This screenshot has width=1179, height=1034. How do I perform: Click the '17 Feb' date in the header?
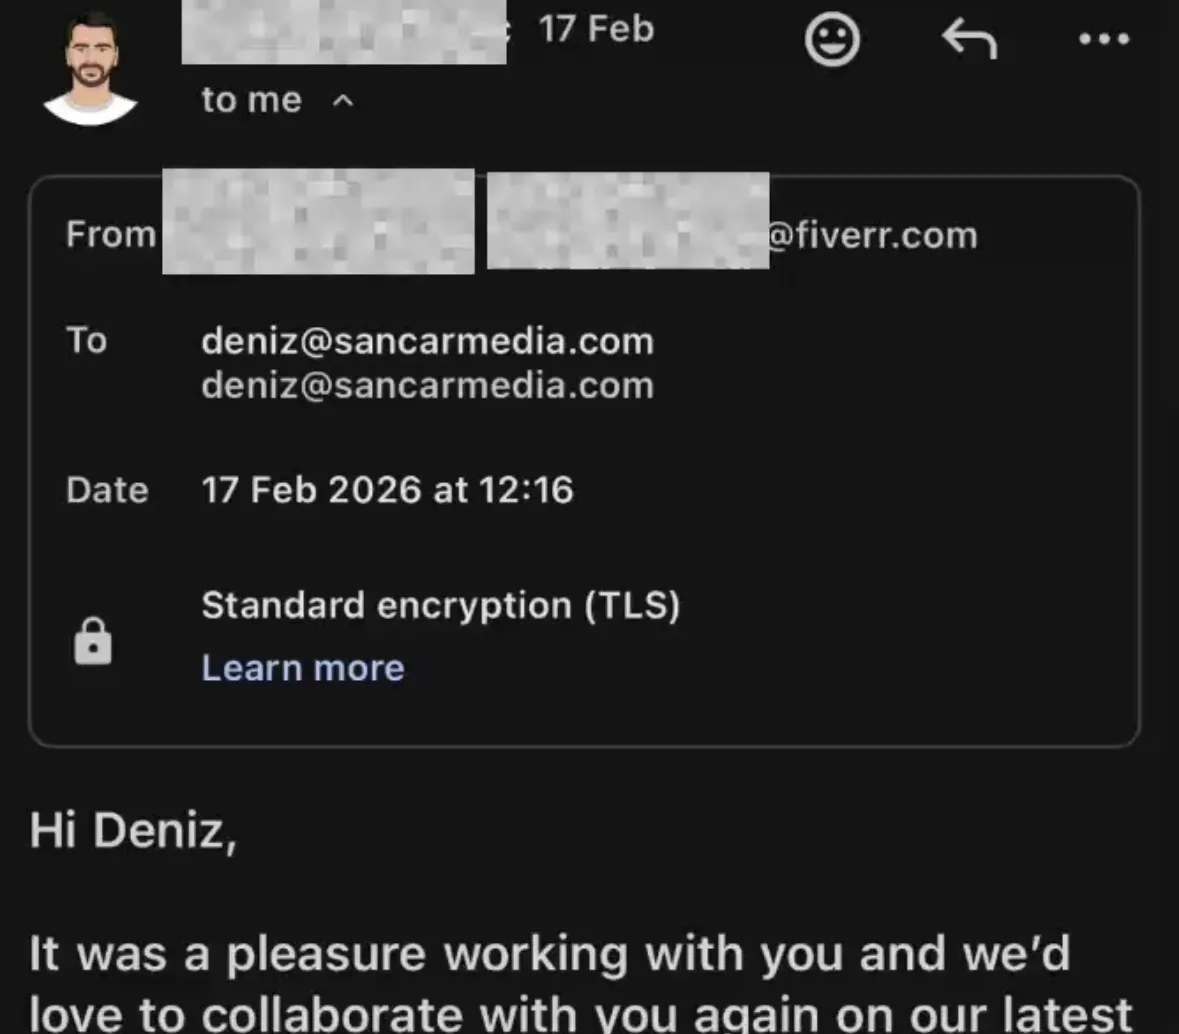(x=596, y=29)
